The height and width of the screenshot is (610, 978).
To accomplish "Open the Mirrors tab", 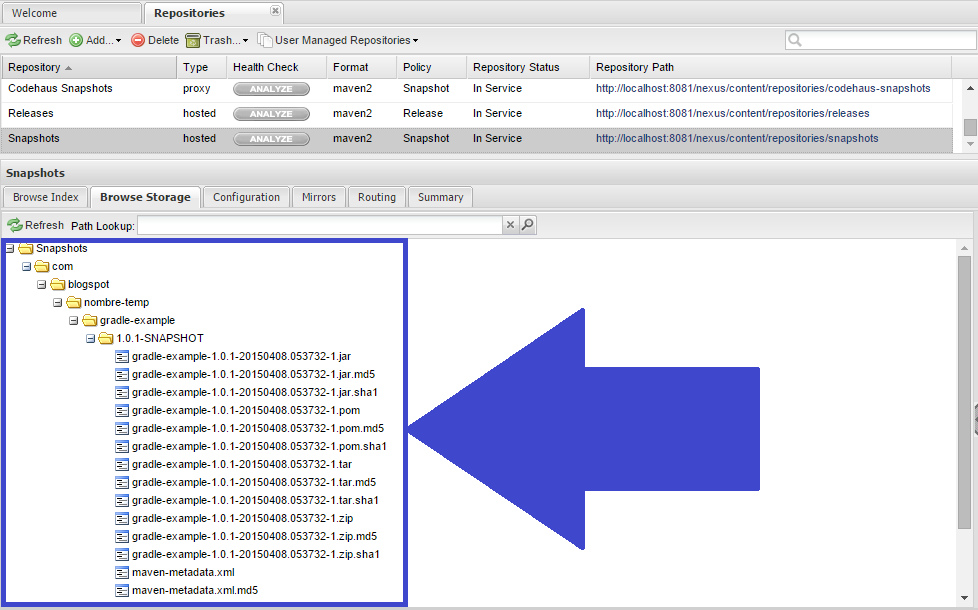I will [x=319, y=197].
